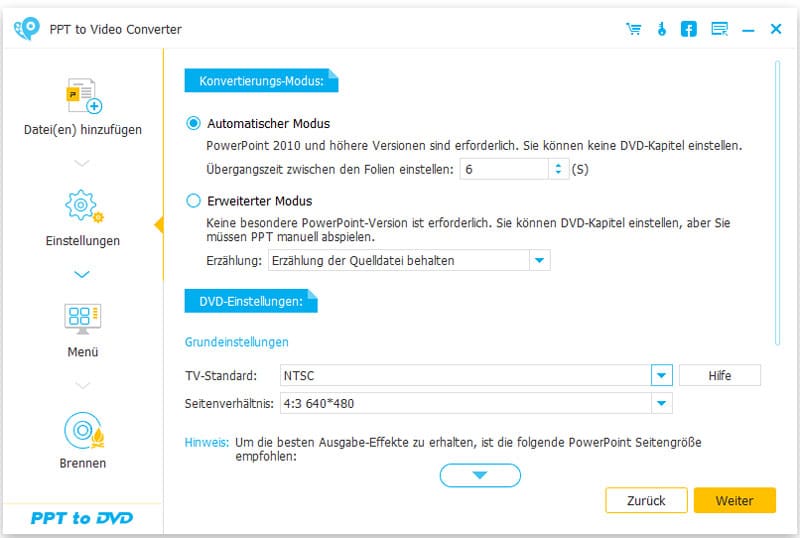Open the register key icon

click(662, 29)
